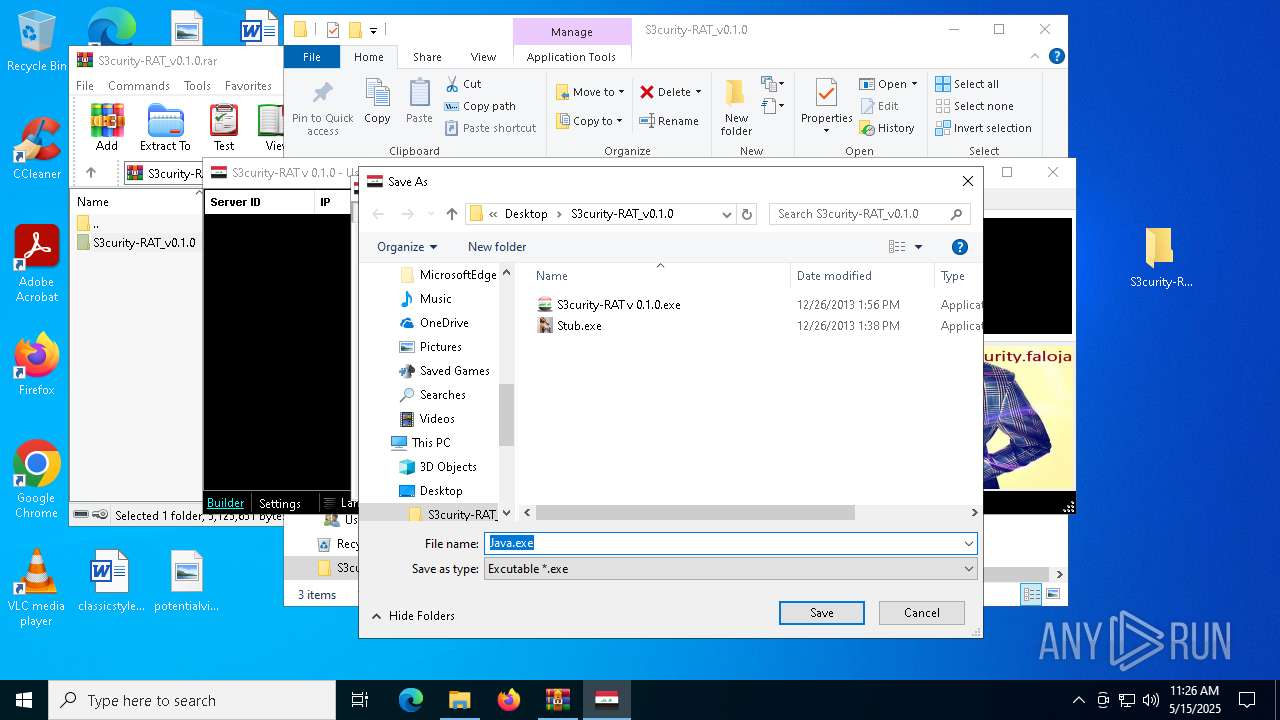
Task: Select Stub.exe in the file list
Action: (x=579, y=325)
